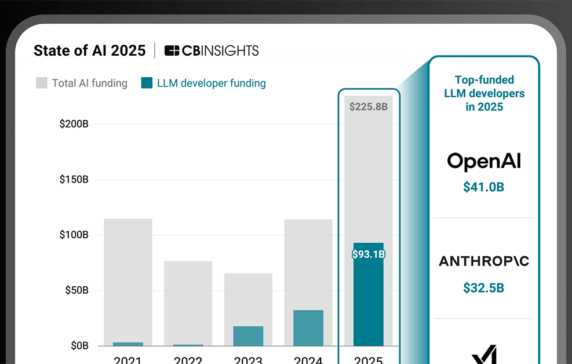Click the OpenAI $41.0B funding amount
Viewport: 572px width, 364px height.
(484, 187)
